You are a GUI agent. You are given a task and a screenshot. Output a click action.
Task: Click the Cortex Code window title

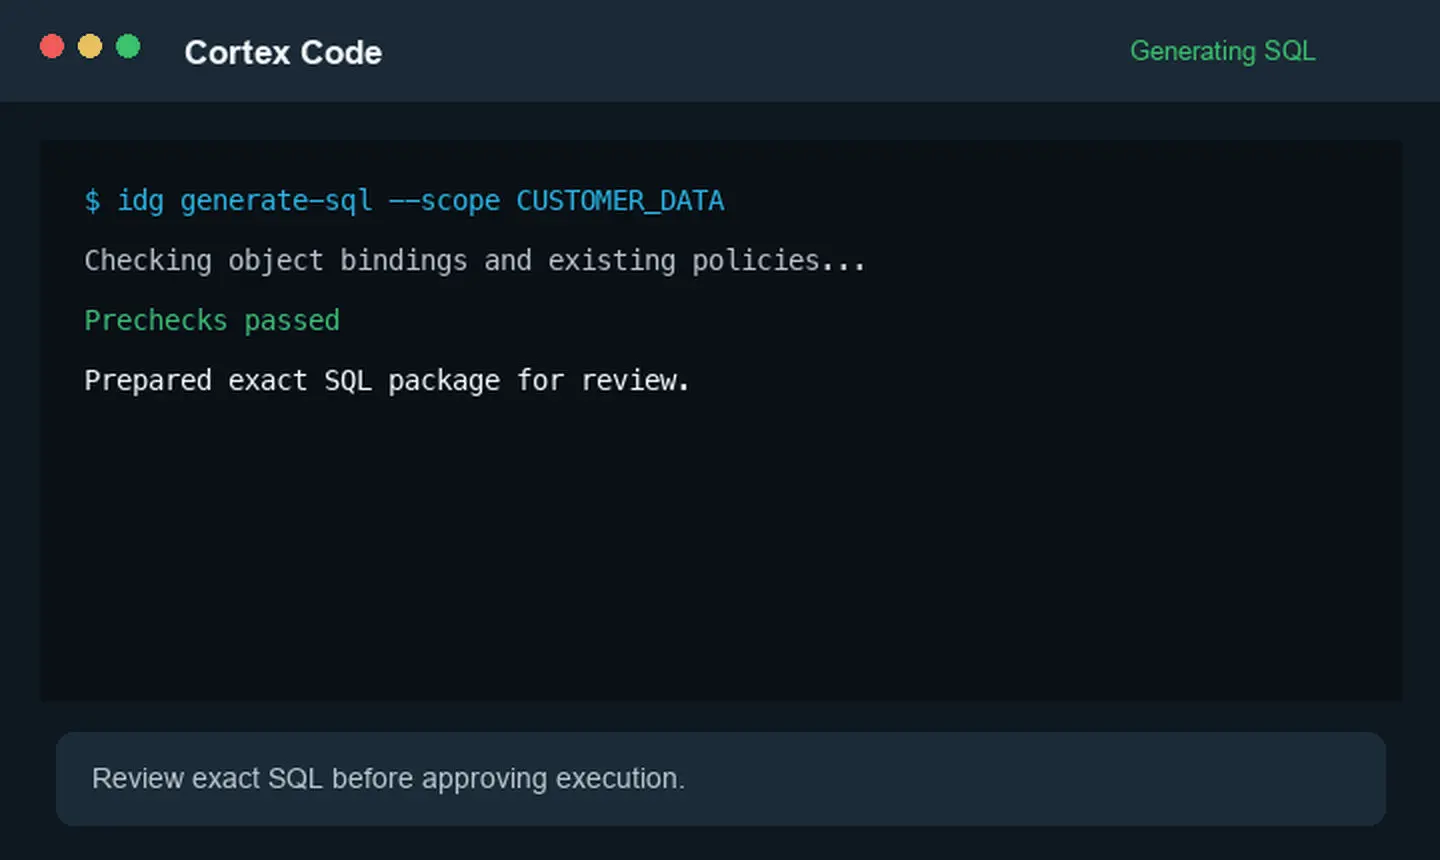click(283, 52)
